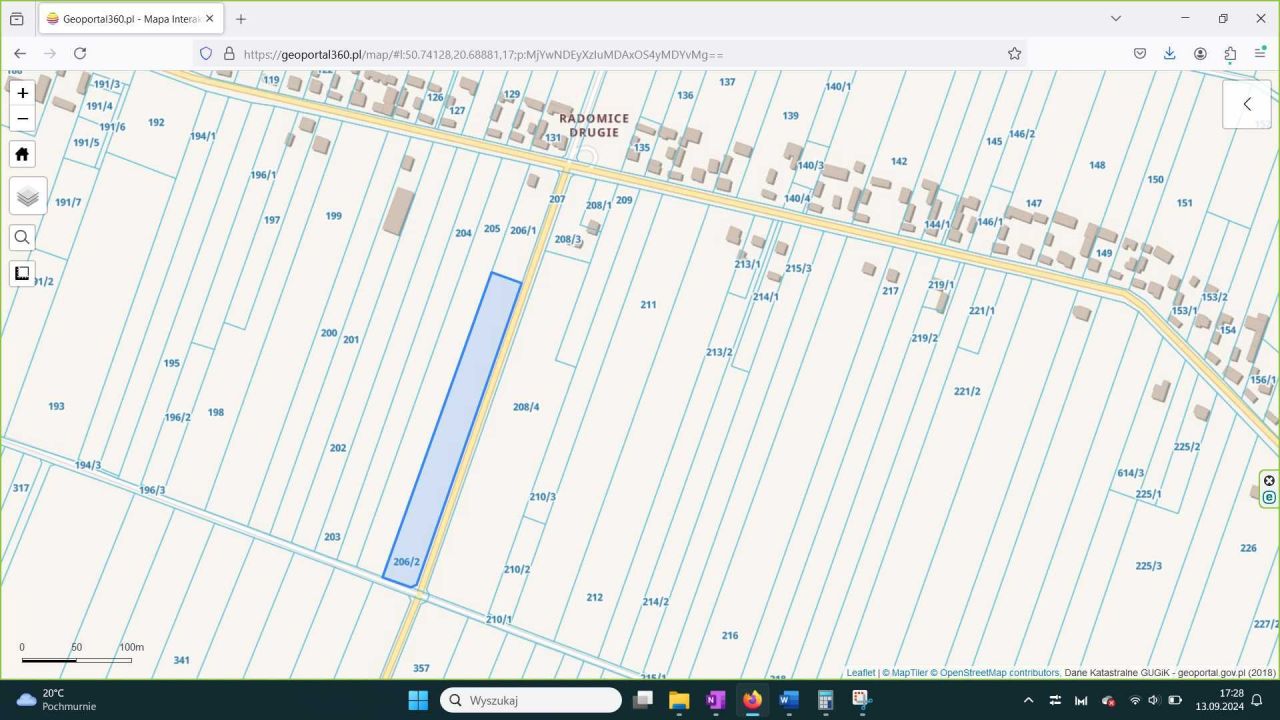Zoom in on the map
This screenshot has height=720, width=1280.
point(22,93)
